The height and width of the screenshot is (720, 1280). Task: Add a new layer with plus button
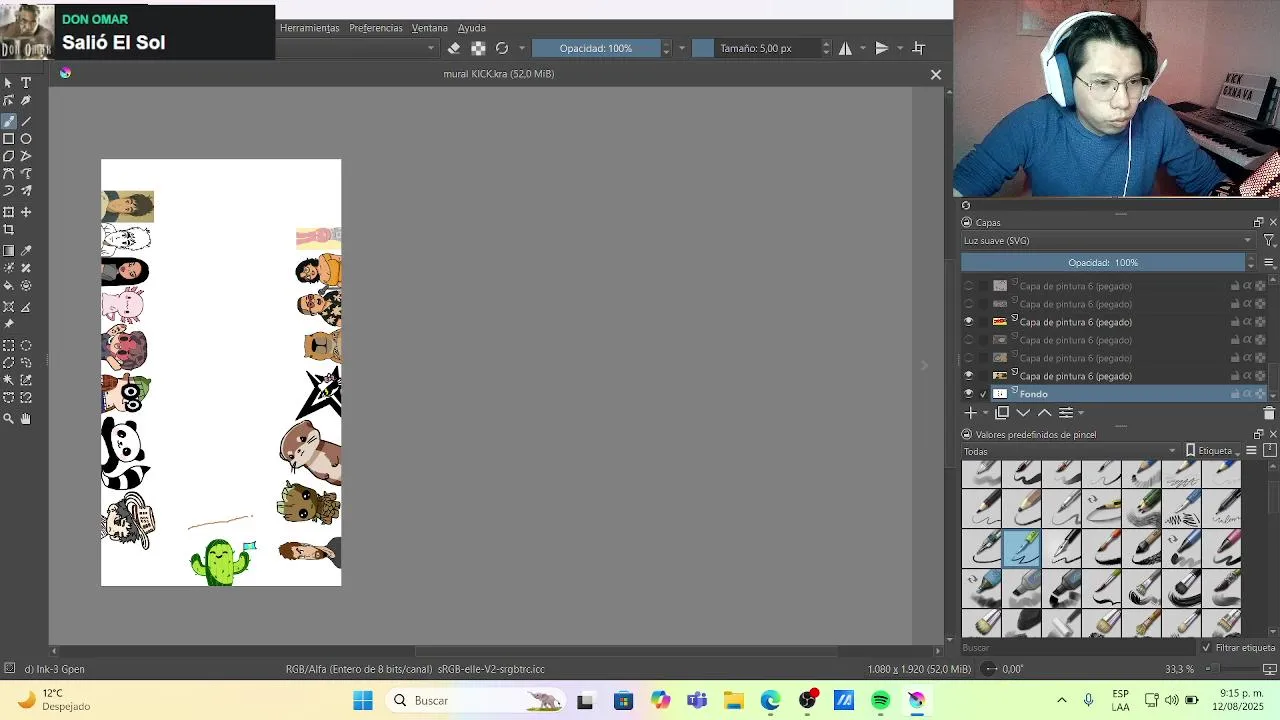pyautogui.click(x=970, y=413)
